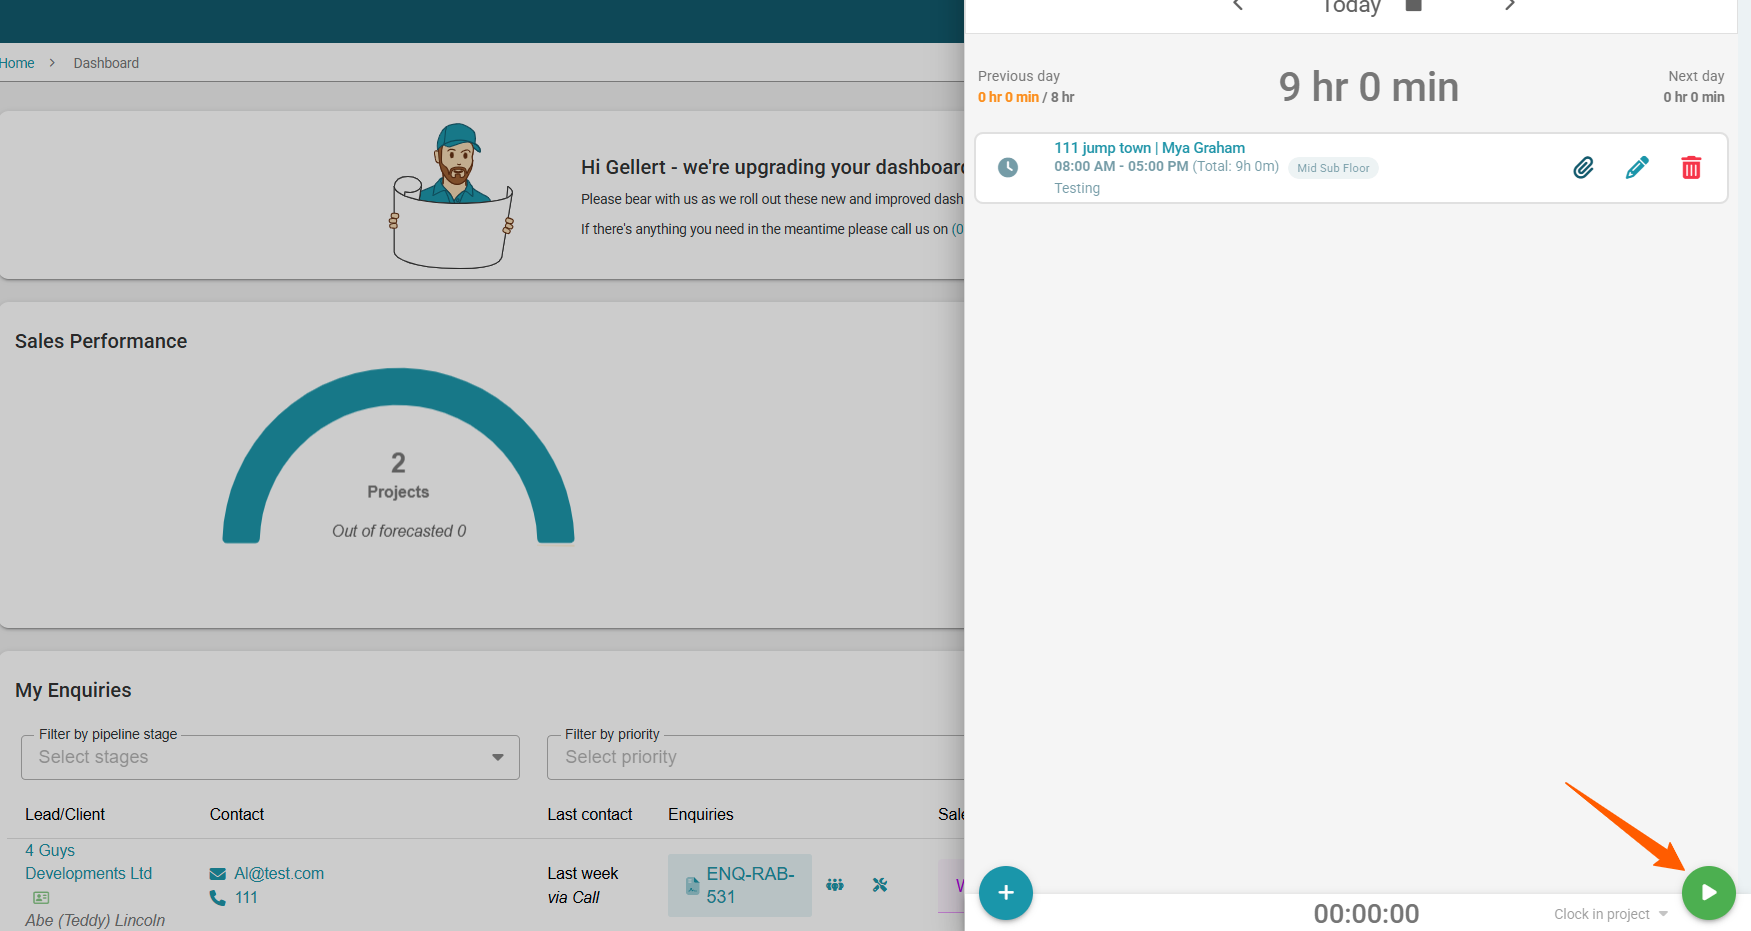This screenshot has width=1751, height=931.
Task: Click the Sales Performance projects gauge
Action: [x=398, y=456]
